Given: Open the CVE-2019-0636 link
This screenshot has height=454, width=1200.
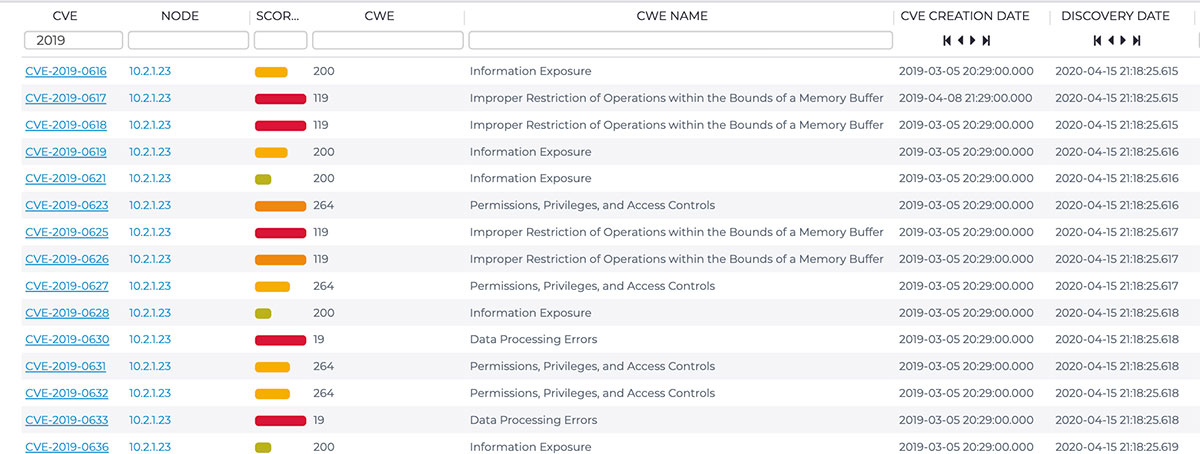Looking at the screenshot, I should click(x=67, y=447).
